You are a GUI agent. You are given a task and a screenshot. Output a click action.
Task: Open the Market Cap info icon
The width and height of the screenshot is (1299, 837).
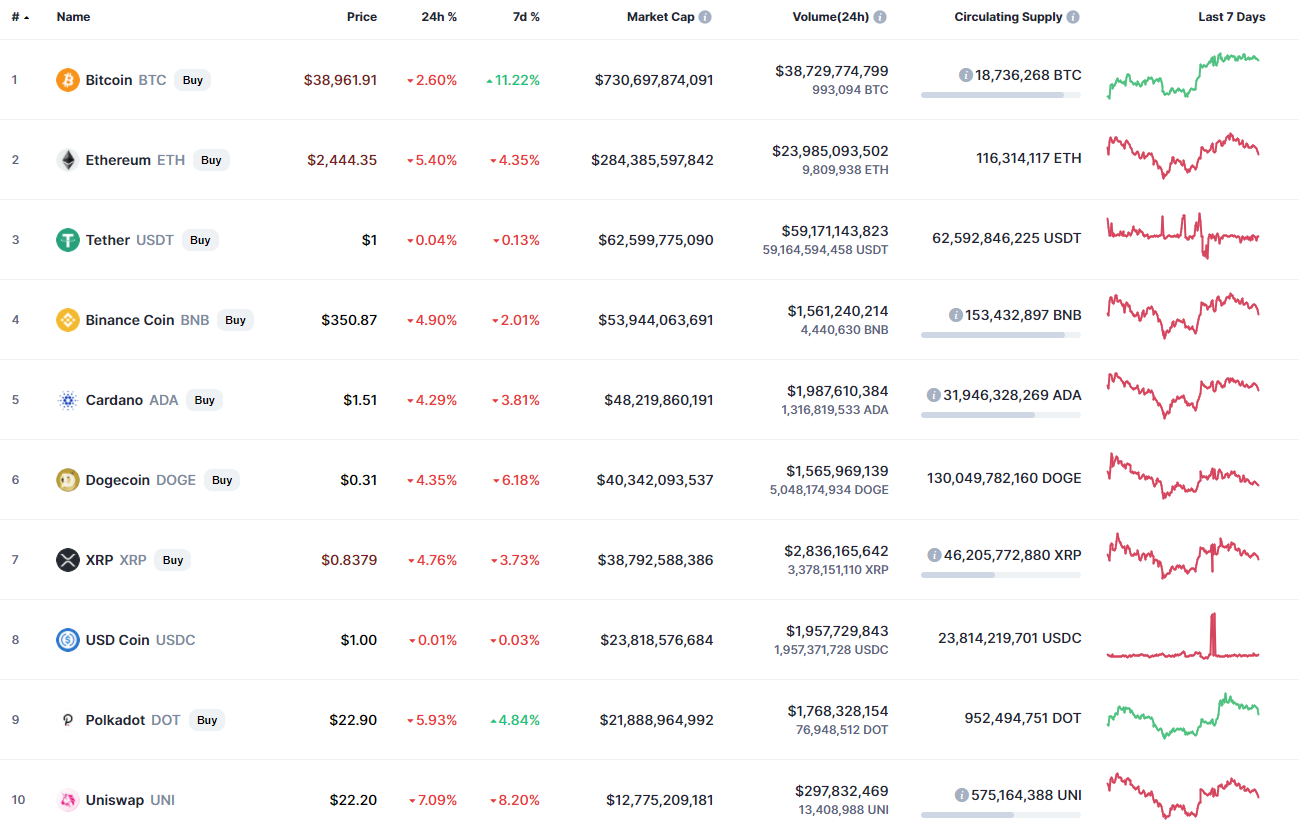tap(705, 17)
